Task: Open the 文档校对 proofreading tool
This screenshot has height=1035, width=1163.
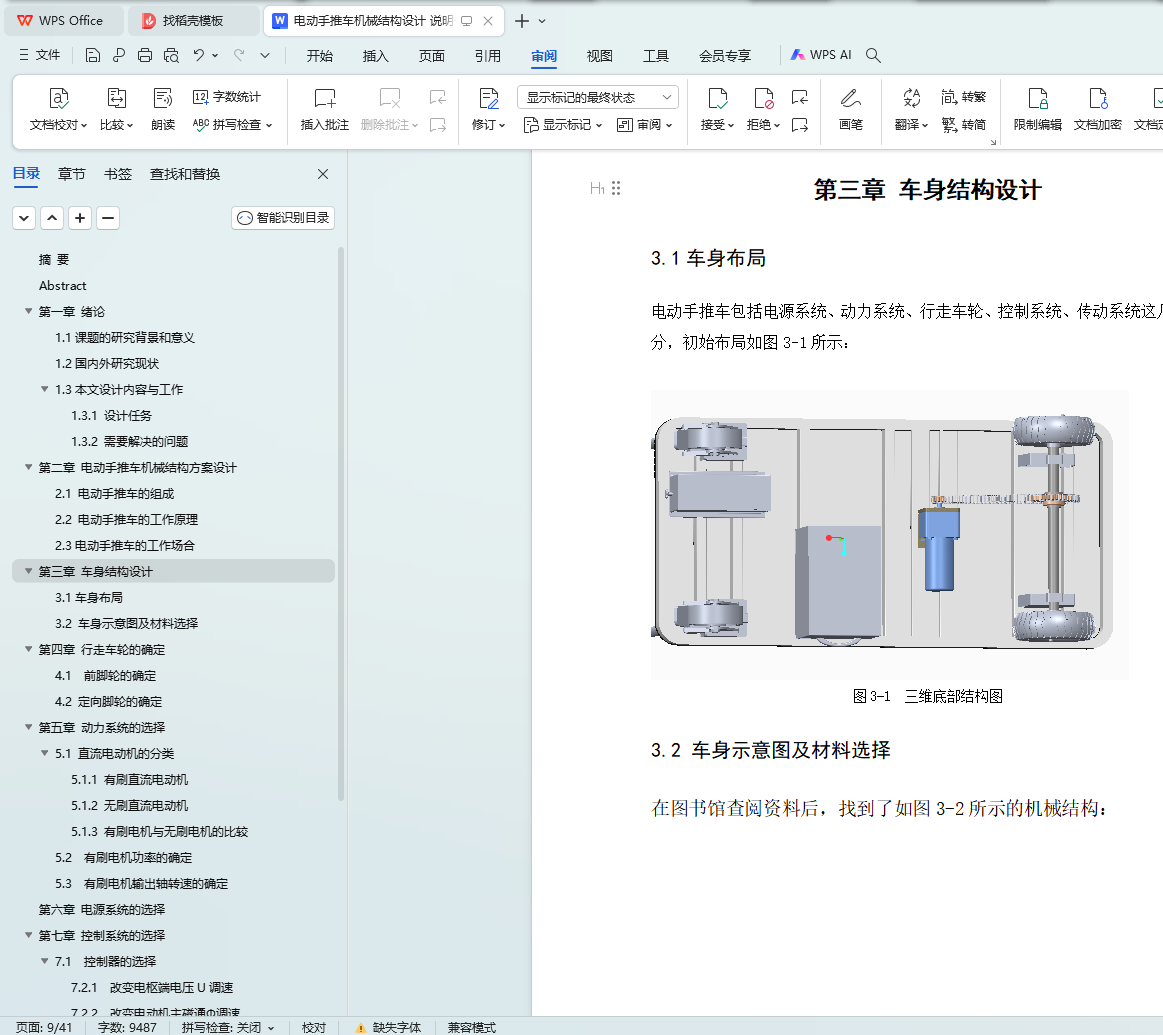Action: (59, 109)
